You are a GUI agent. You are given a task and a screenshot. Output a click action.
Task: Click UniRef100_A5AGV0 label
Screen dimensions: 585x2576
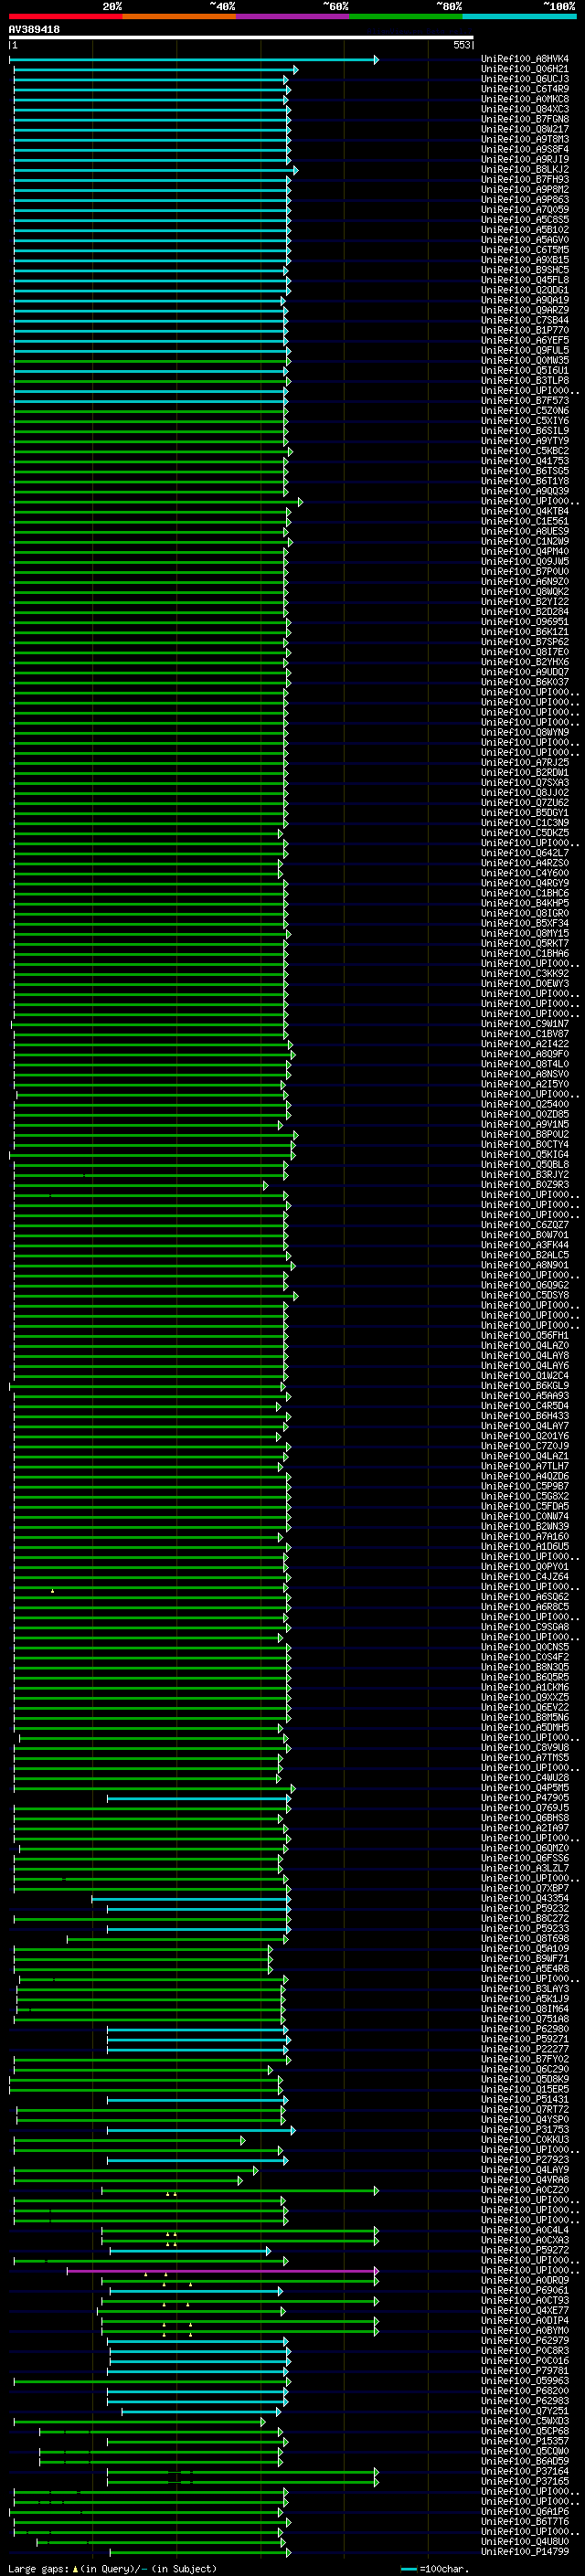(x=525, y=240)
